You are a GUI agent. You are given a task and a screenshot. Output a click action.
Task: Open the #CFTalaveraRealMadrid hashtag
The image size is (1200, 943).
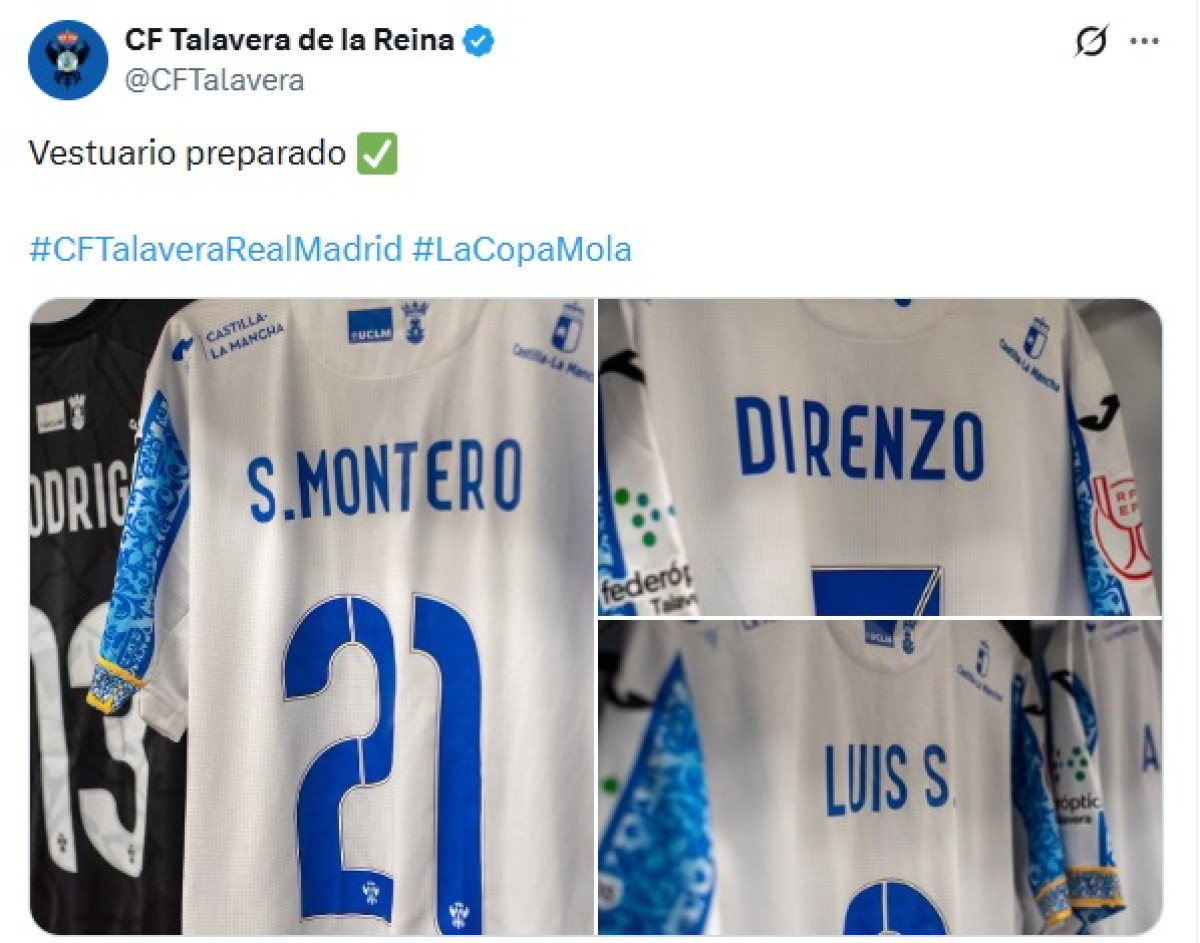215,248
